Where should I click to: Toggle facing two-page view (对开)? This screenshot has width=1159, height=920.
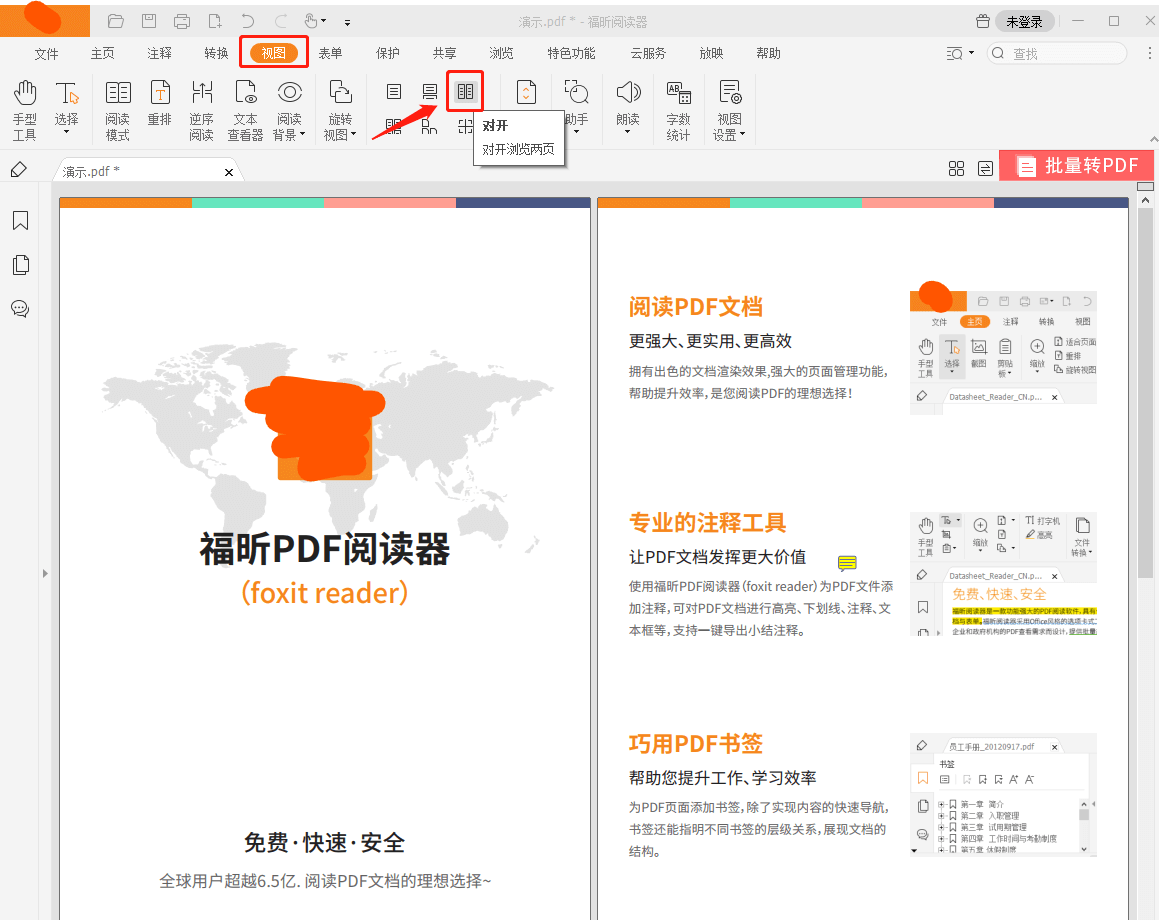point(465,92)
